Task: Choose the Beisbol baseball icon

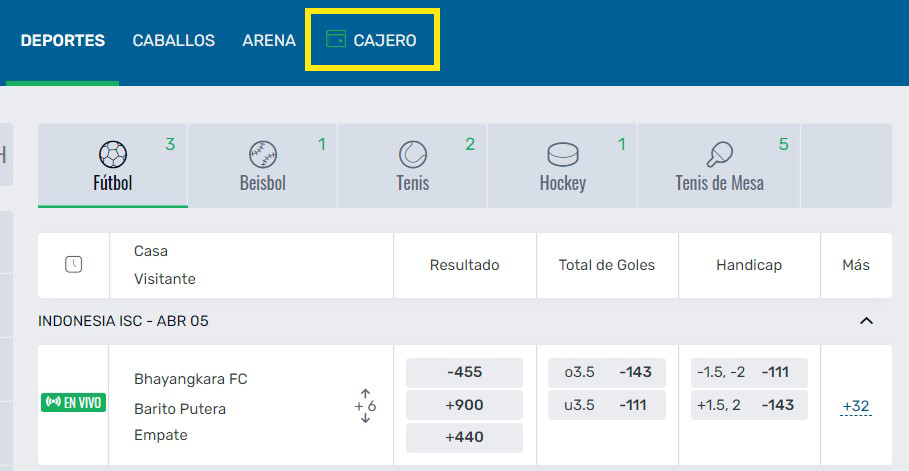Action: pyautogui.click(x=263, y=154)
